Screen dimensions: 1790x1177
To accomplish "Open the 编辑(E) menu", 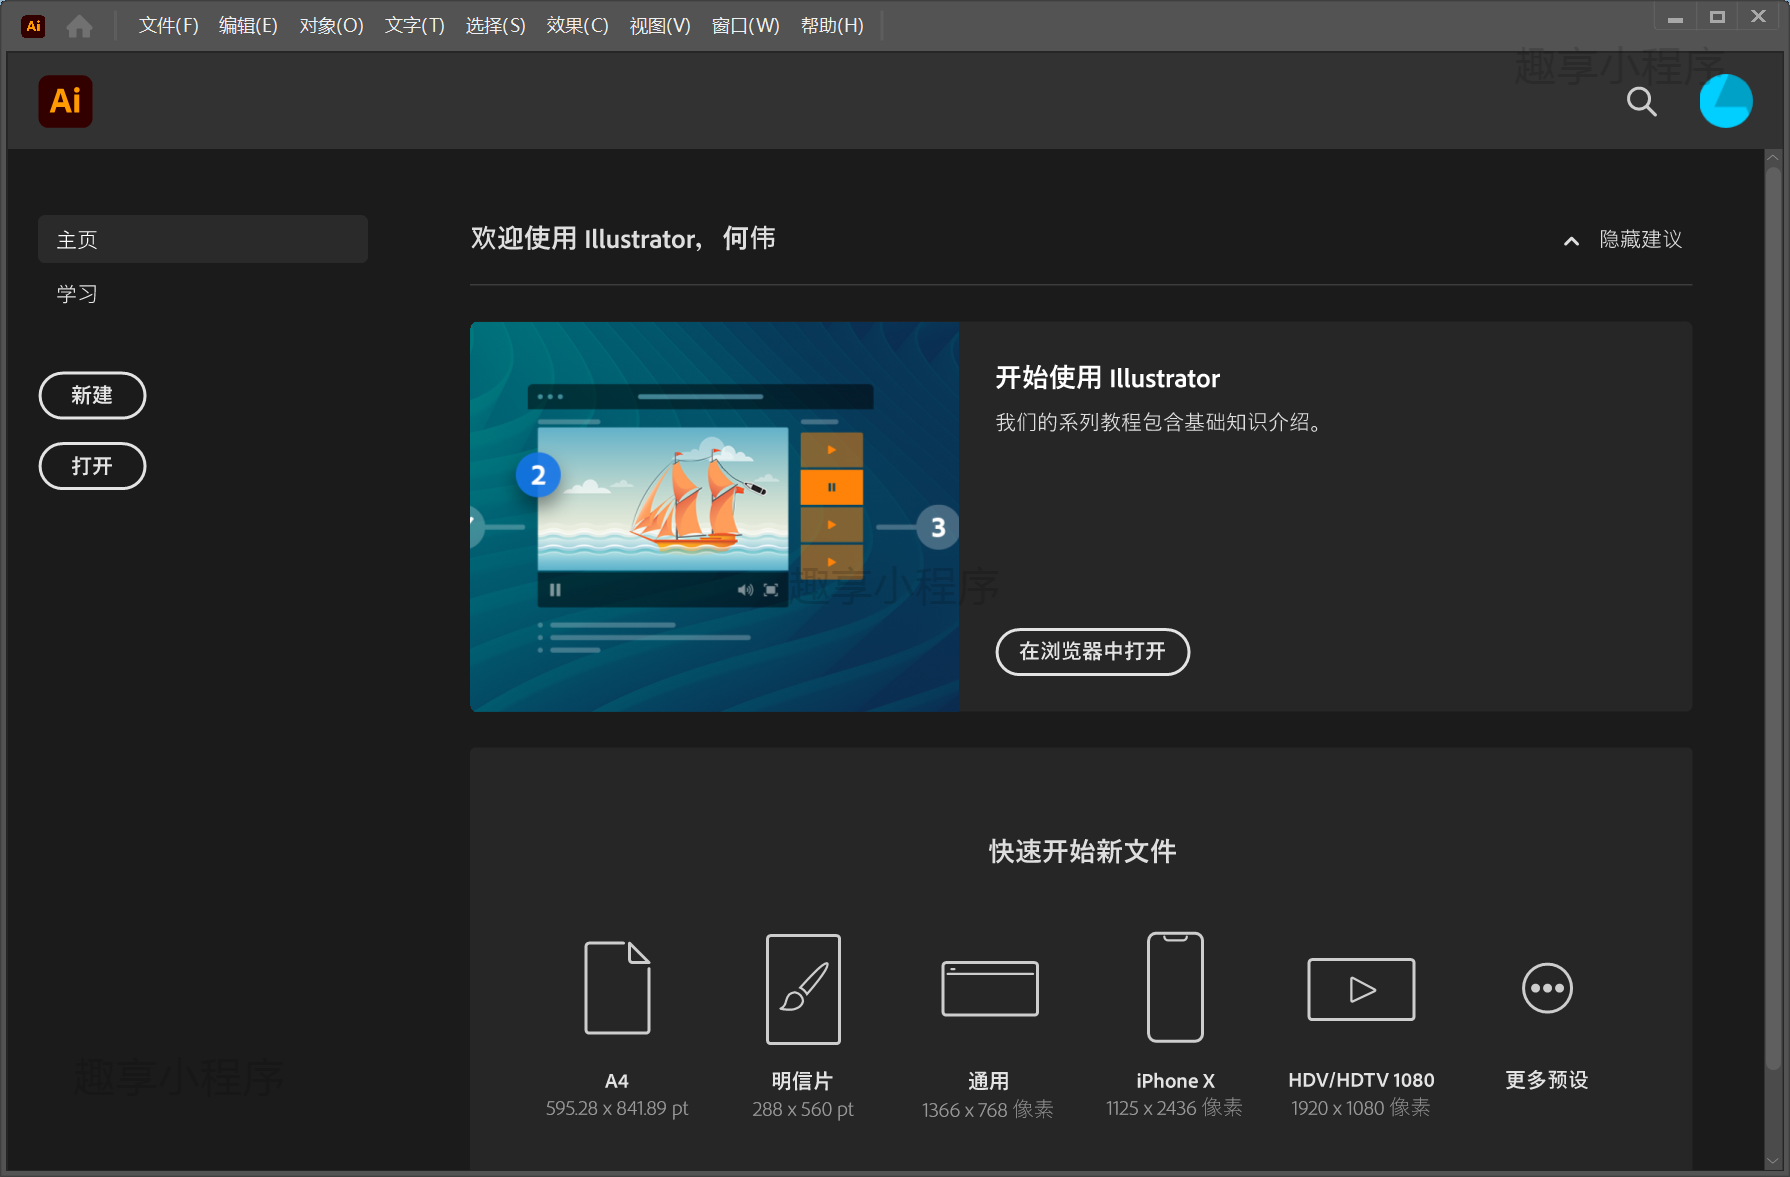I will (x=248, y=26).
